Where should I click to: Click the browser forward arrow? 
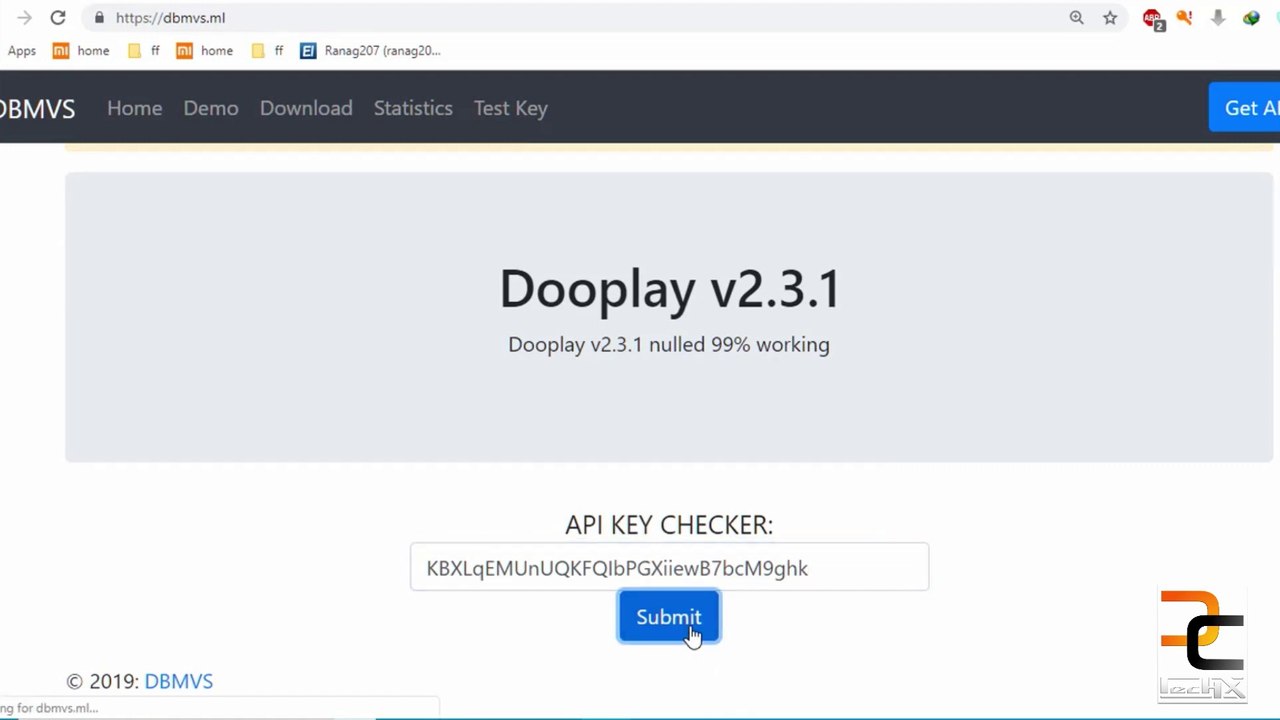[x=24, y=18]
